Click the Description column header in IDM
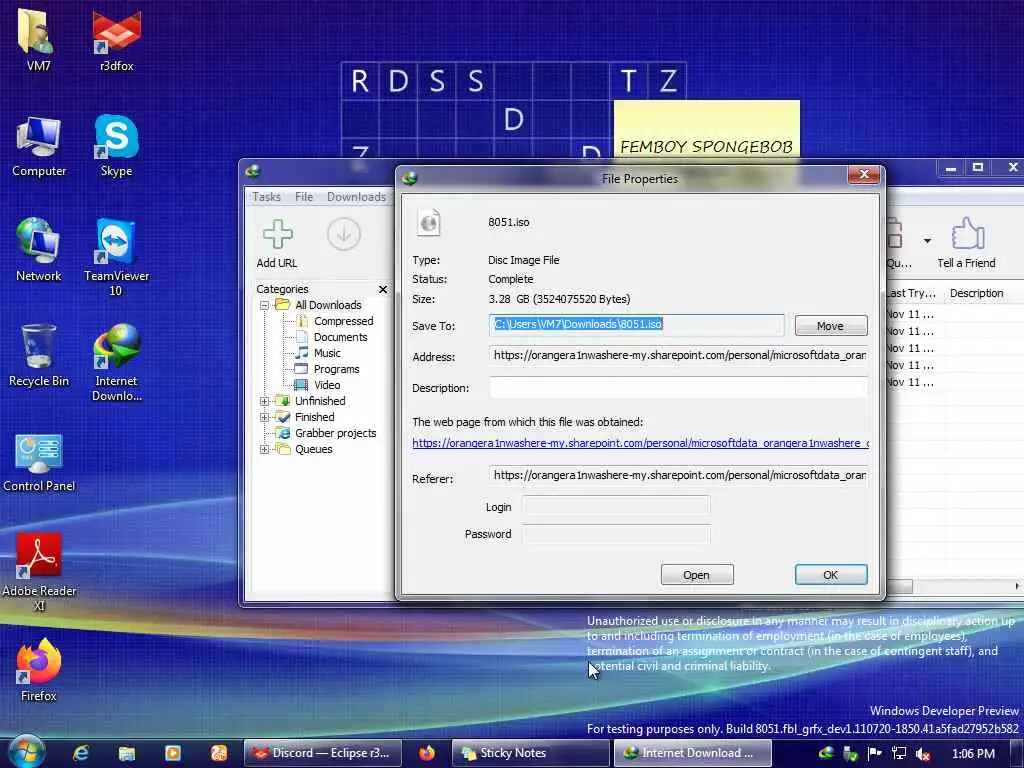This screenshot has width=1024, height=768. tap(977, 293)
